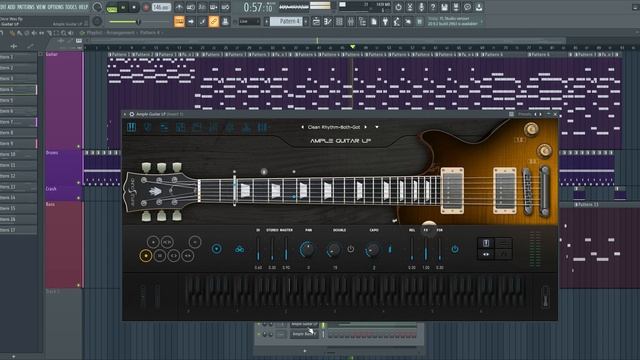Select the Bass track header

click(64, 244)
